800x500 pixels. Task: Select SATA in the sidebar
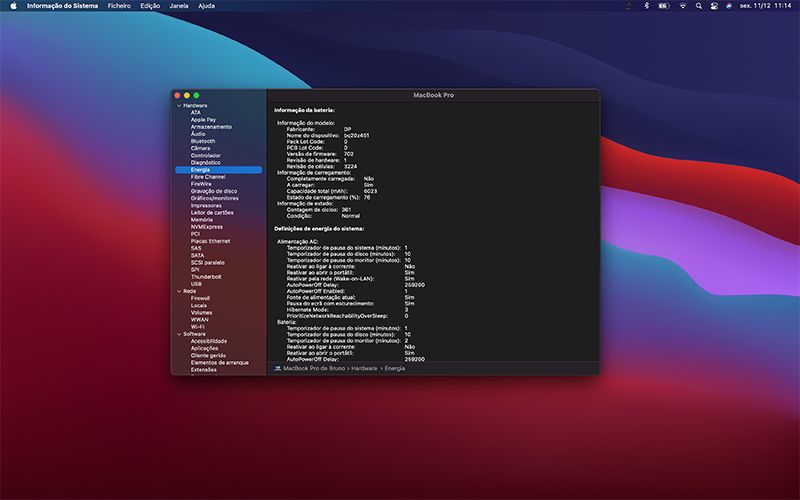[x=197, y=256]
